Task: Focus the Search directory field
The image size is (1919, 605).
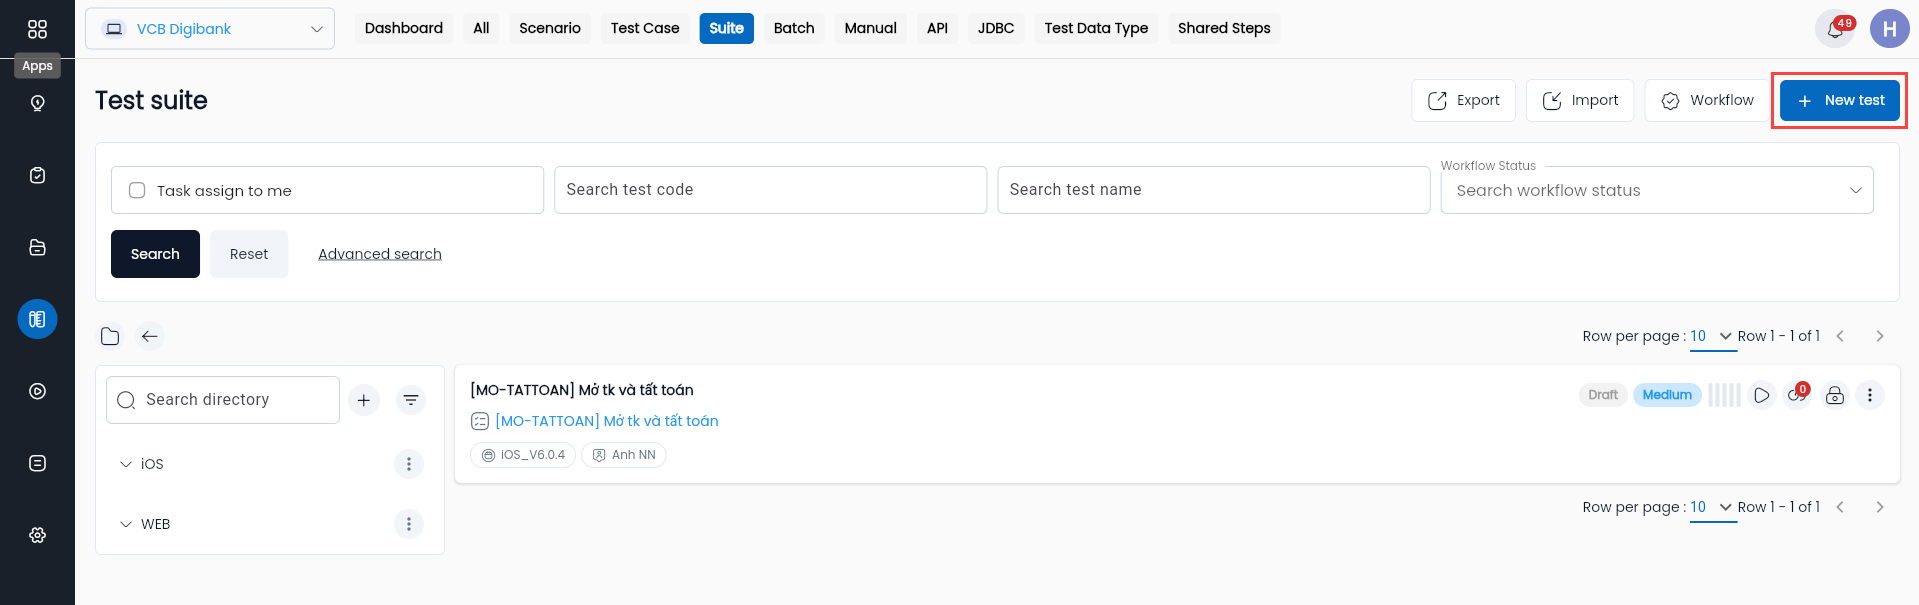Action: coord(223,400)
